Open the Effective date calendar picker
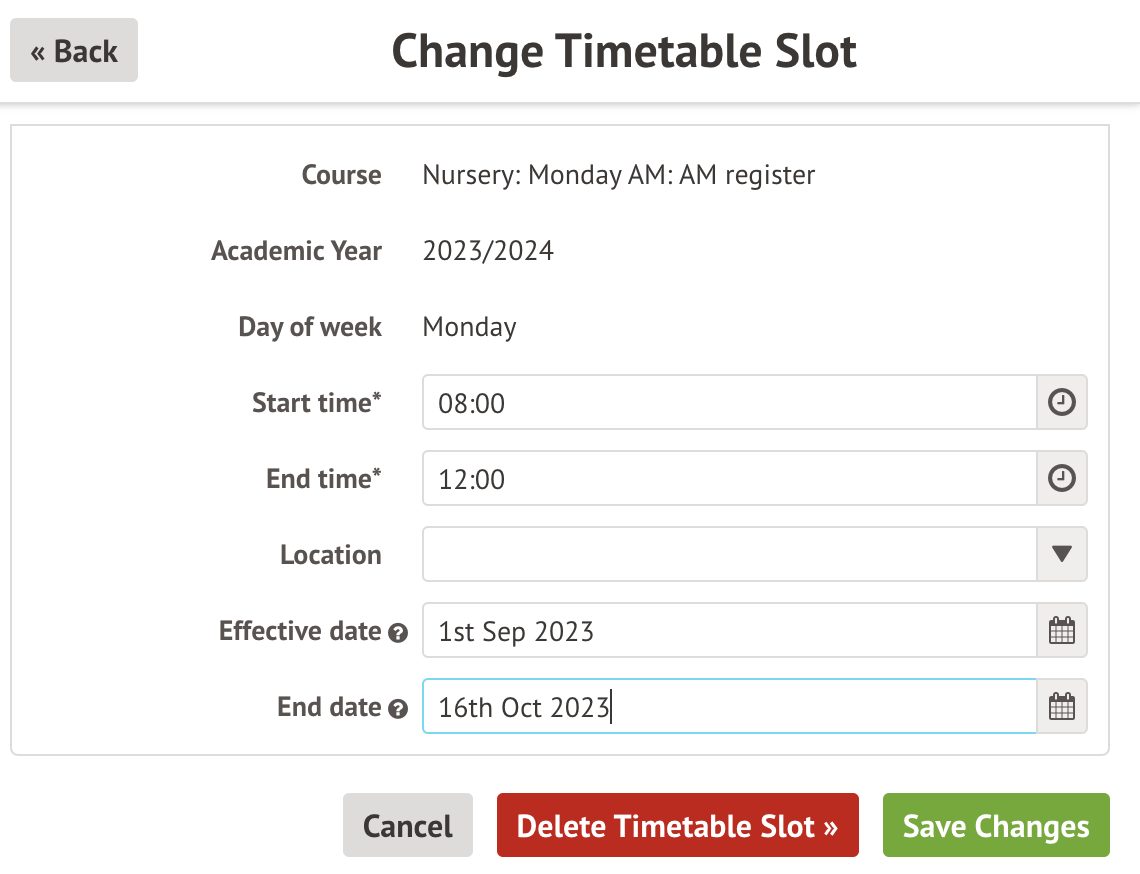 (1061, 631)
